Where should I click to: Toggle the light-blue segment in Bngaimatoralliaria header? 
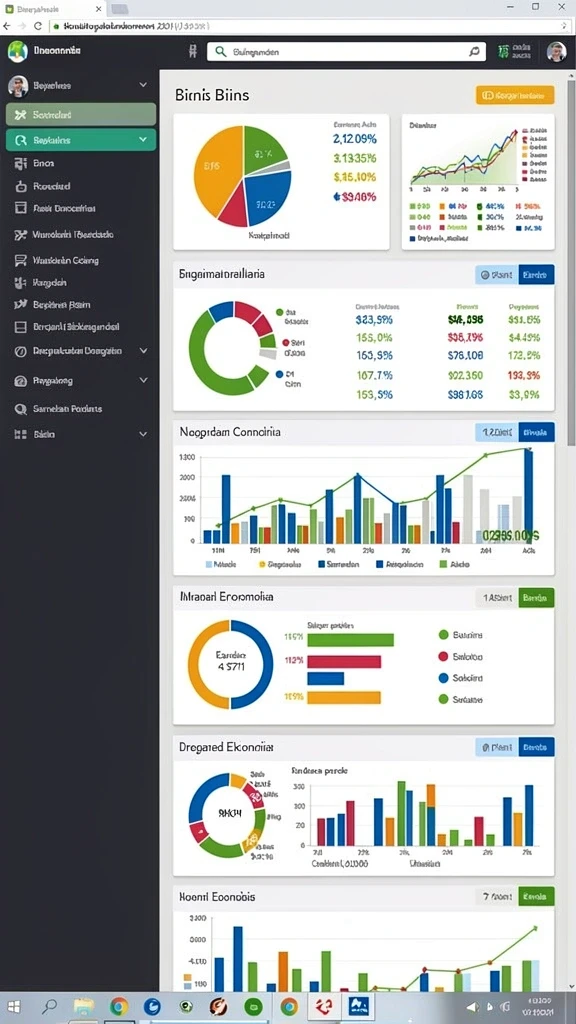tap(496, 275)
